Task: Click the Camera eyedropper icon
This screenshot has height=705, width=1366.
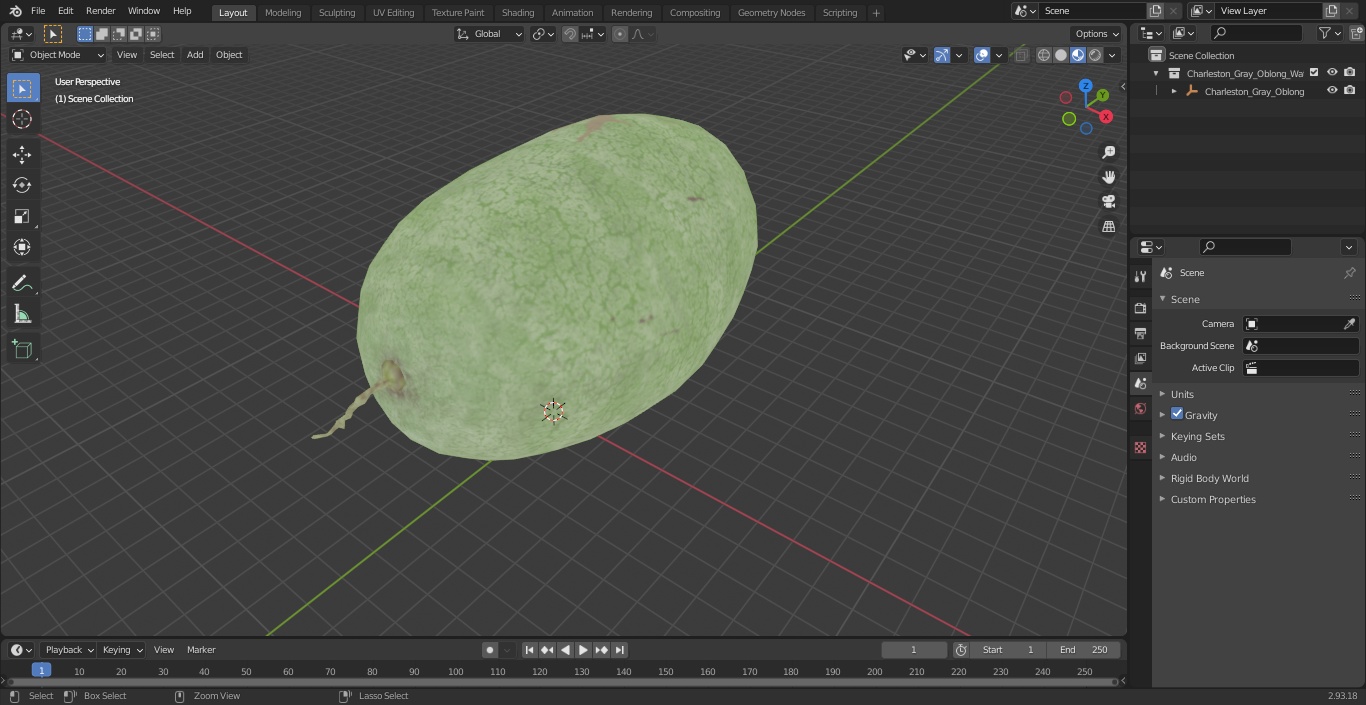Action: pos(1349,324)
